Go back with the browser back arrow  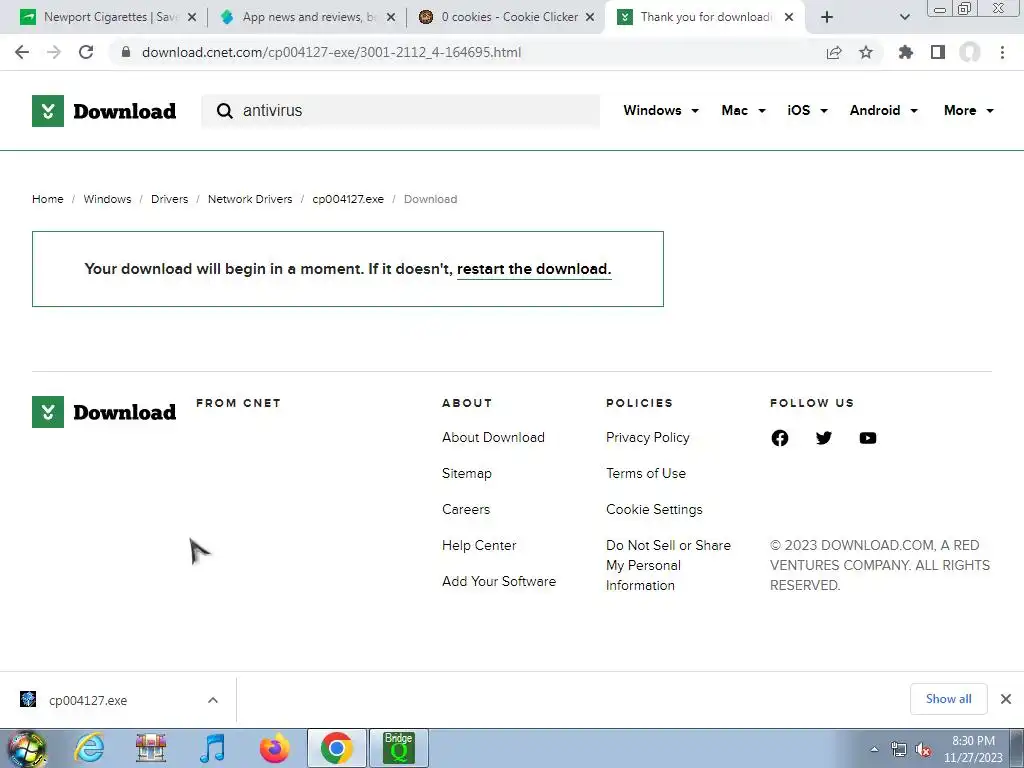[22, 52]
